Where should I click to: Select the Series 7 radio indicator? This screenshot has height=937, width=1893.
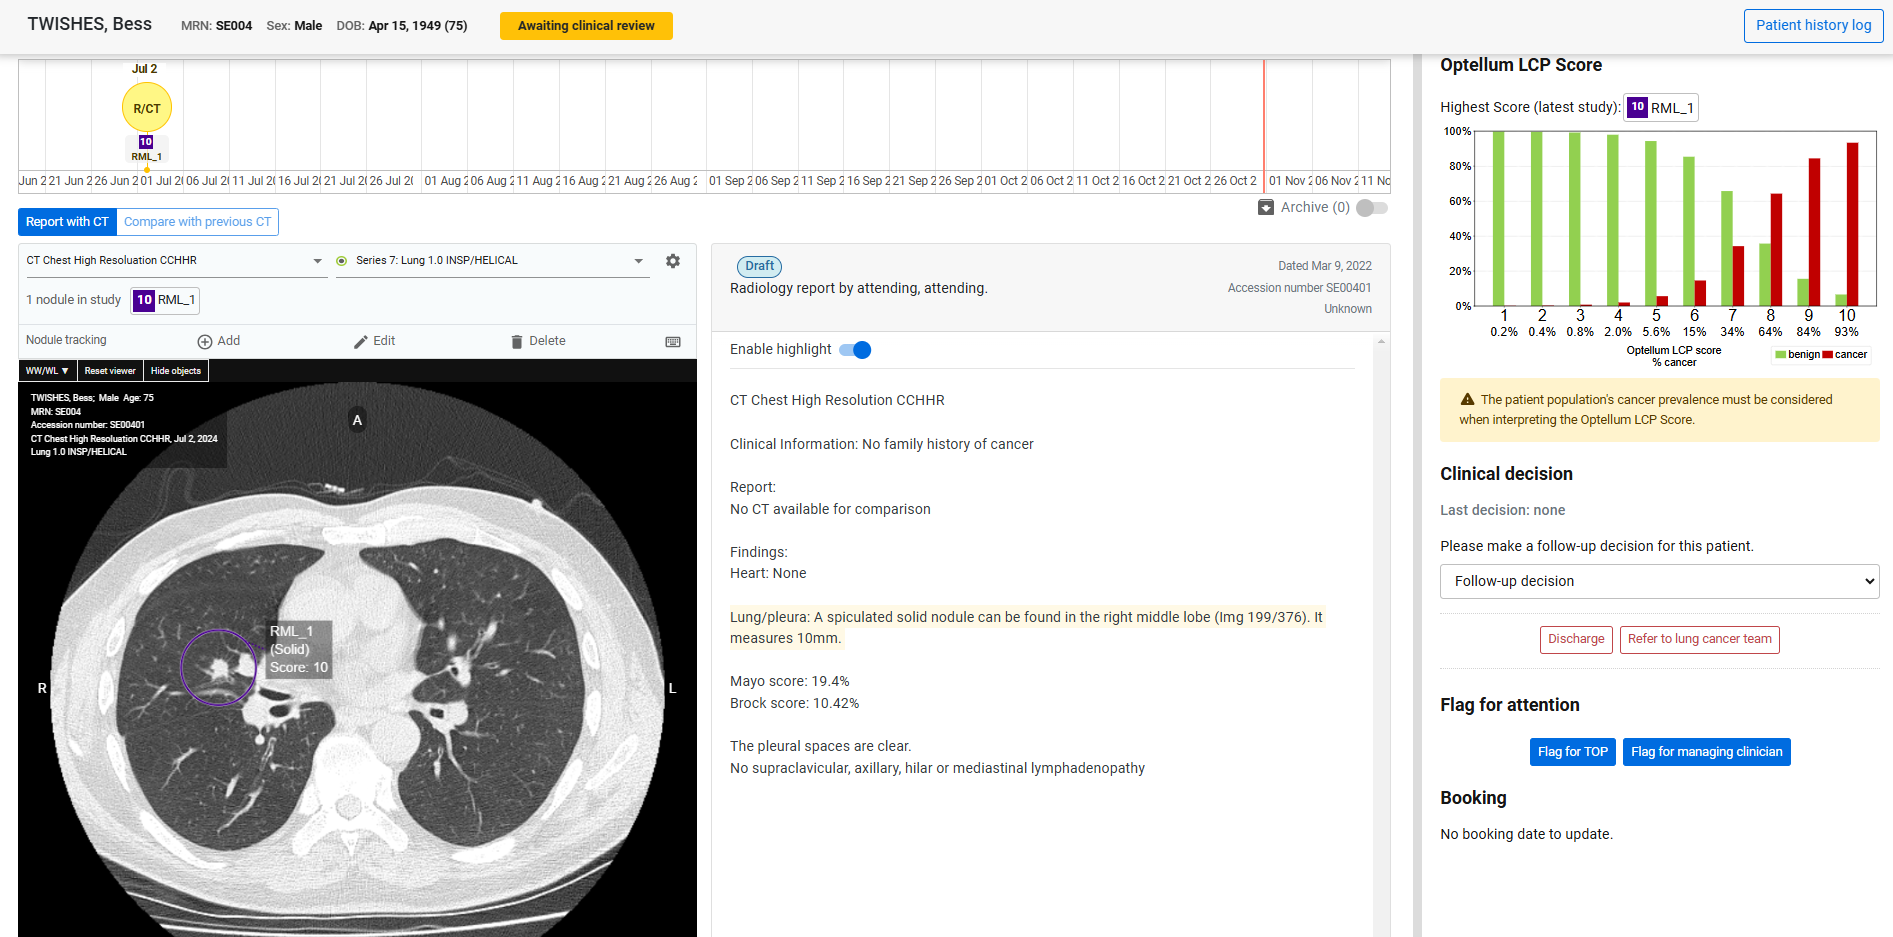(x=342, y=261)
